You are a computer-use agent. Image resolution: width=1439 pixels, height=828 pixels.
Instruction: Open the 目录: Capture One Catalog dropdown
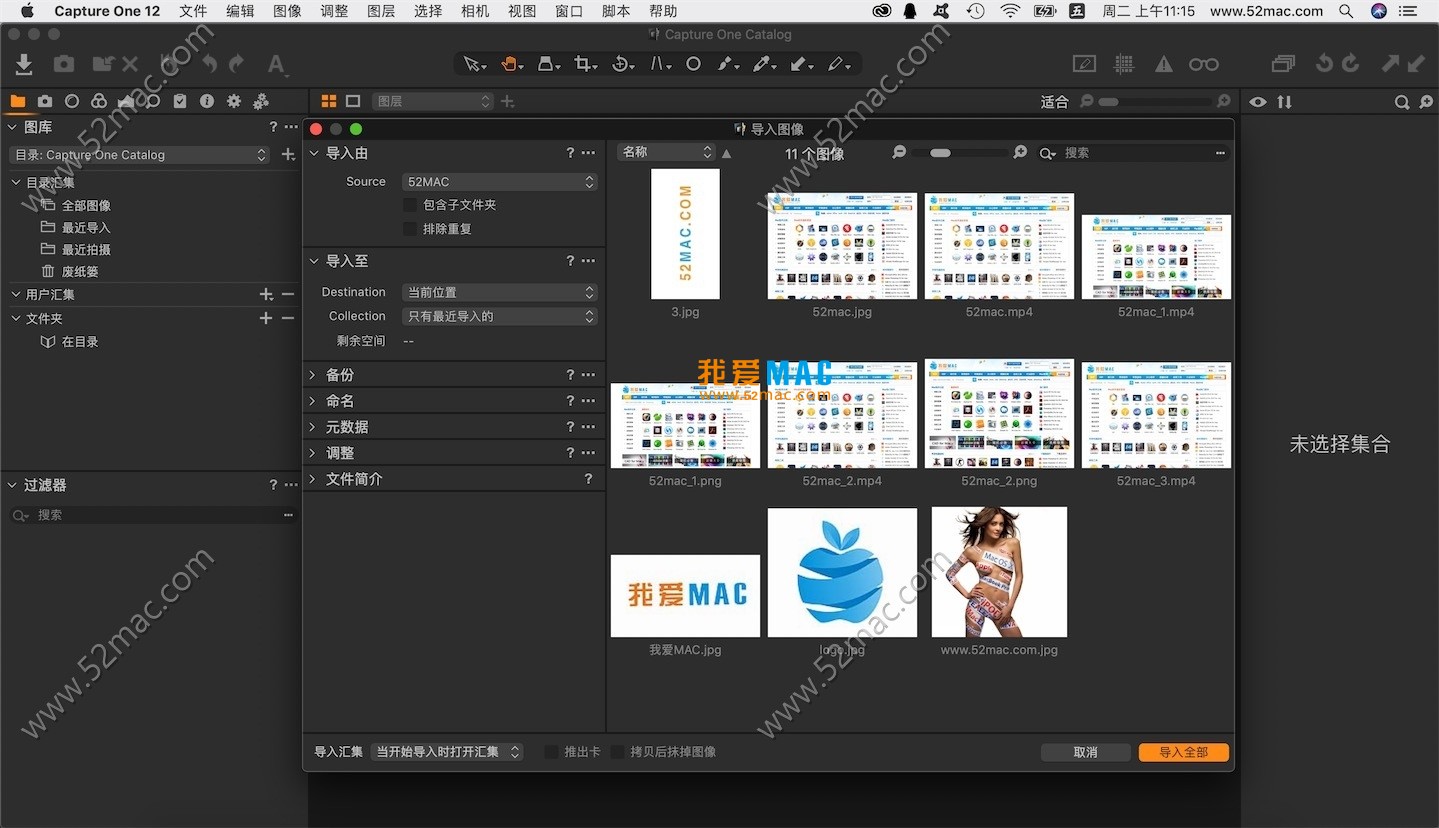pyautogui.click(x=139, y=155)
